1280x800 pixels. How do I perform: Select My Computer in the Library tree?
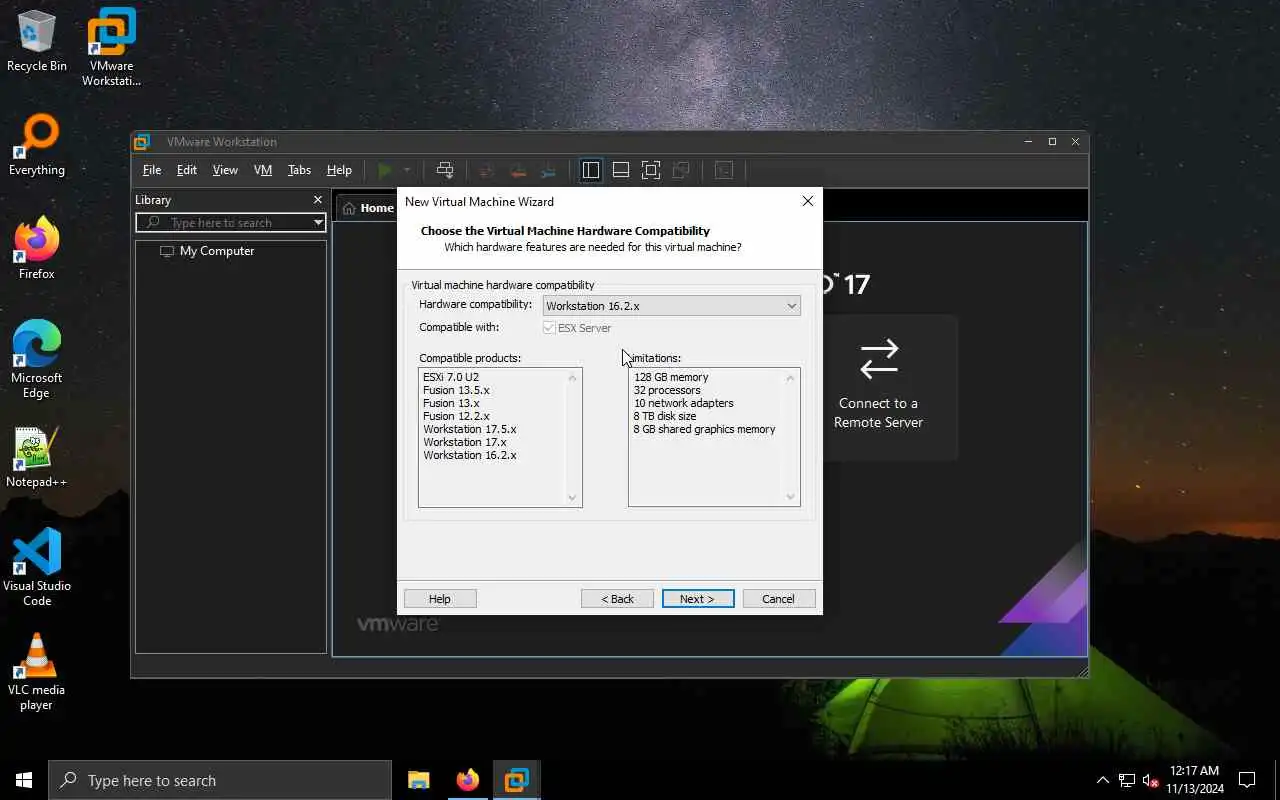[x=216, y=251]
